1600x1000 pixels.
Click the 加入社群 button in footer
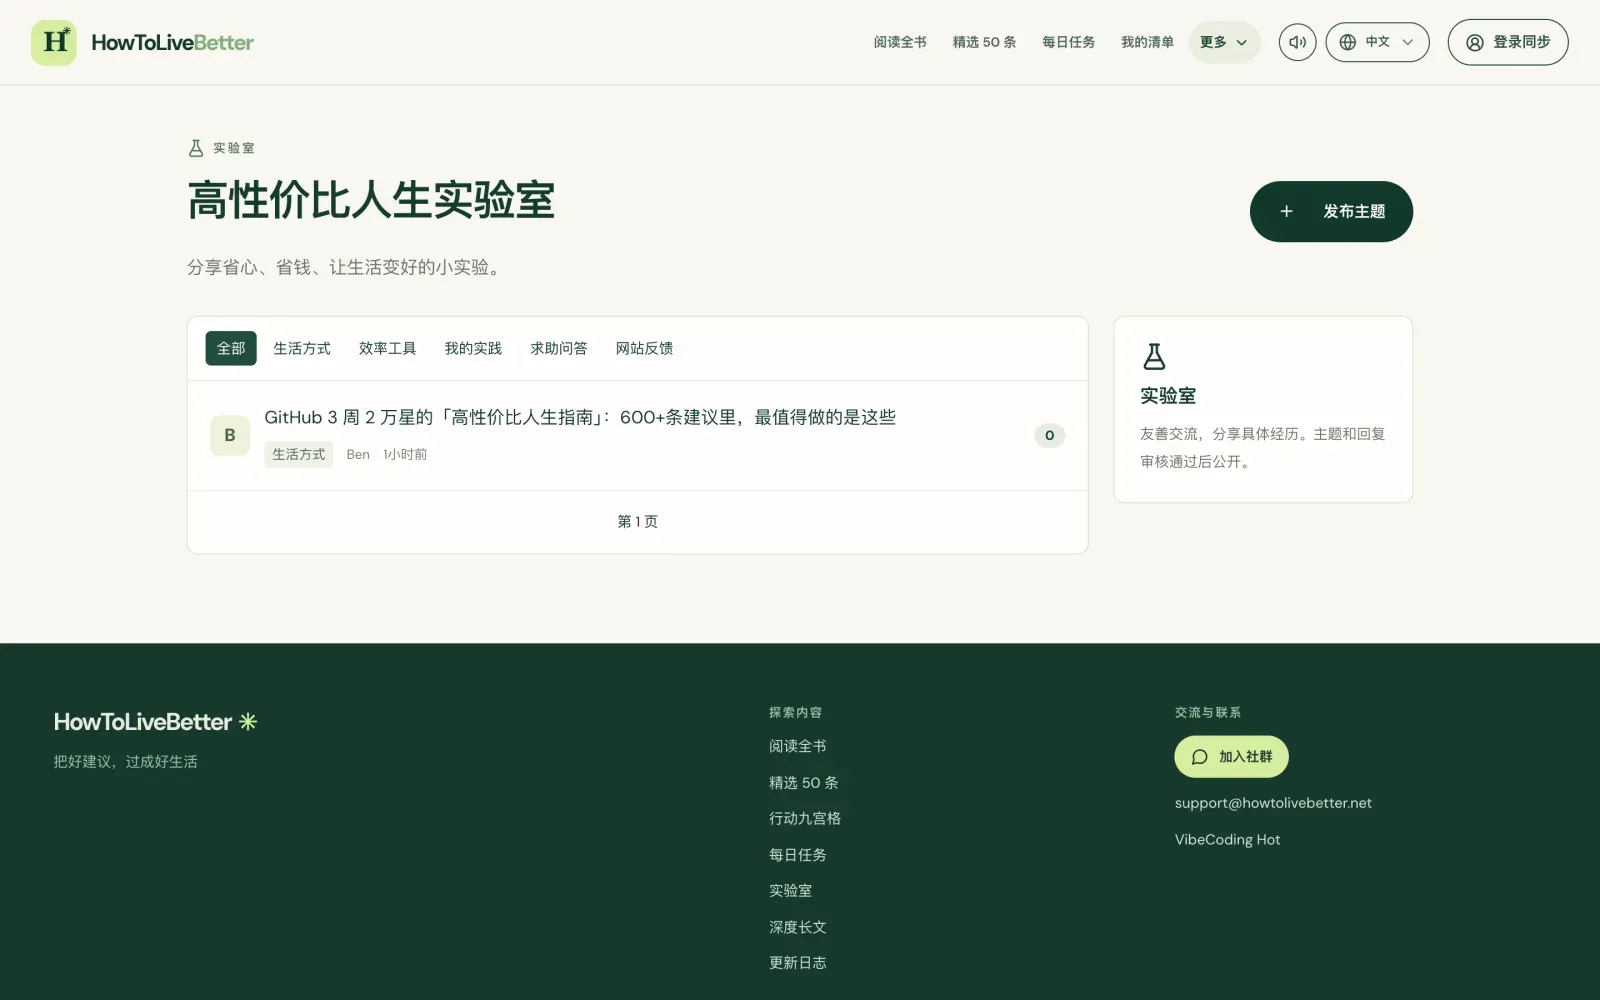[1231, 757]
